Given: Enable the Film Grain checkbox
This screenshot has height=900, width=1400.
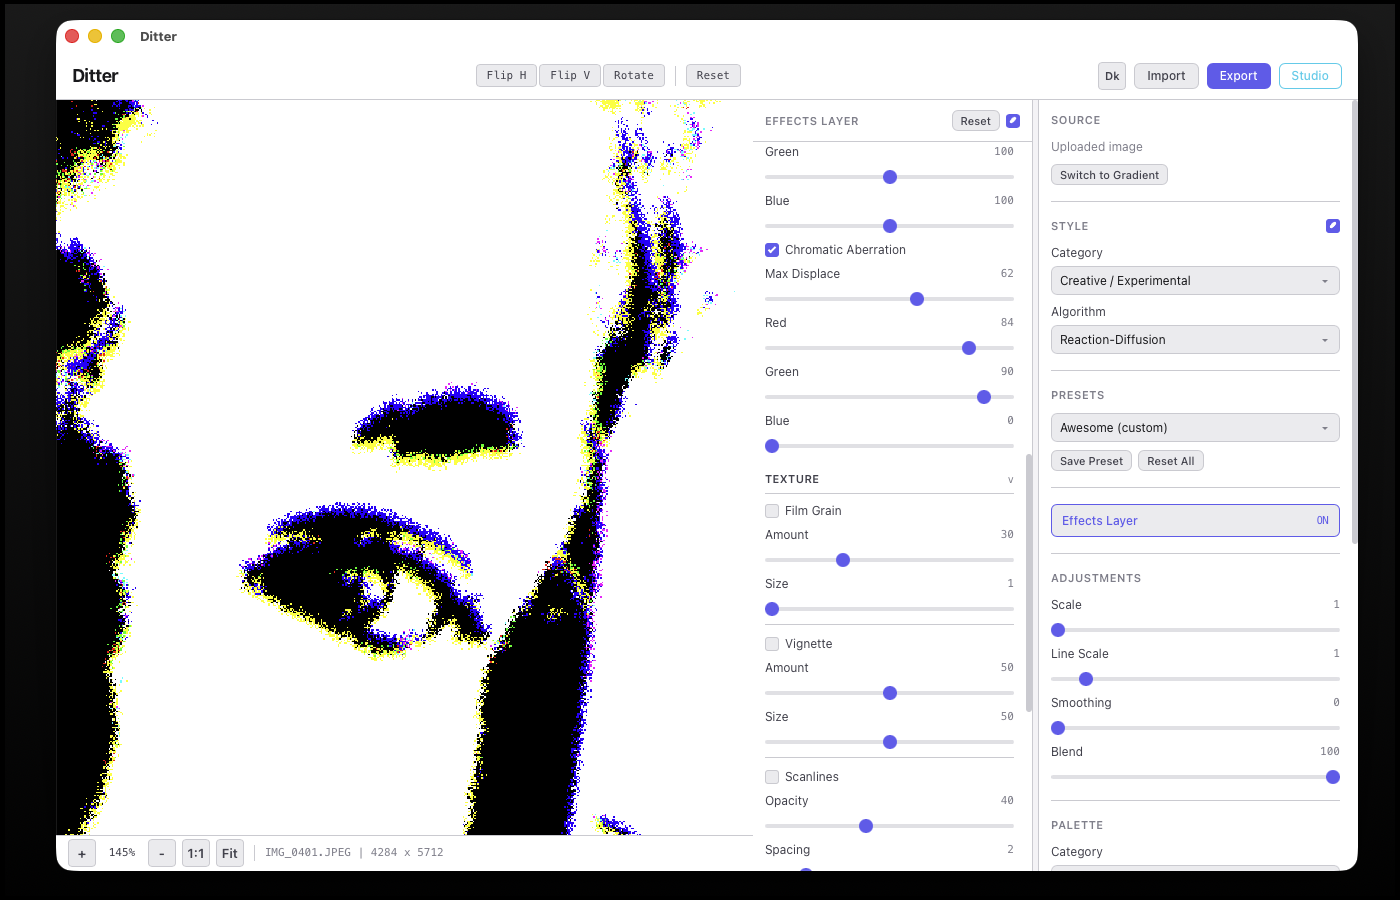Looking at the screenshot, I should pyautogui.click(x=772, y=511).
